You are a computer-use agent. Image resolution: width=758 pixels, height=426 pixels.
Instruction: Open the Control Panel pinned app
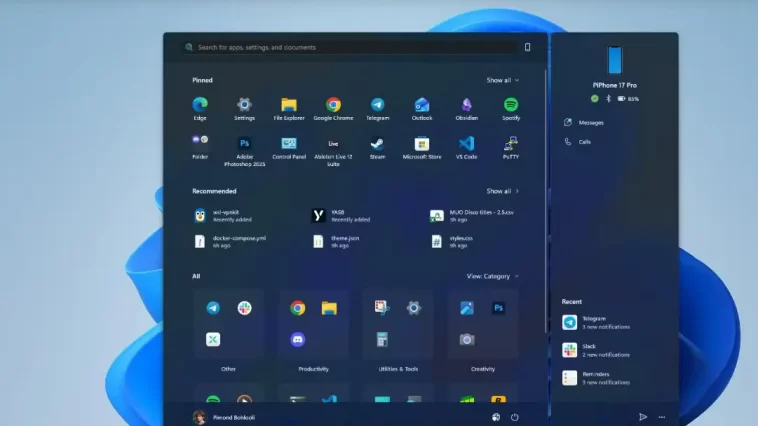point(289,147)
